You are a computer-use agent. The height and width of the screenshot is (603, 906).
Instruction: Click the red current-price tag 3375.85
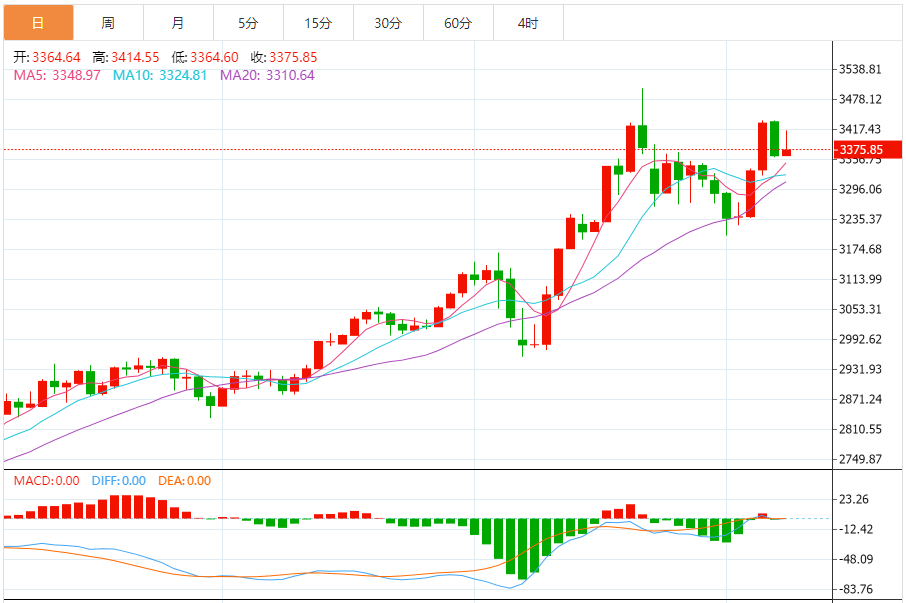pyautogui.click(x=868, y=150)
